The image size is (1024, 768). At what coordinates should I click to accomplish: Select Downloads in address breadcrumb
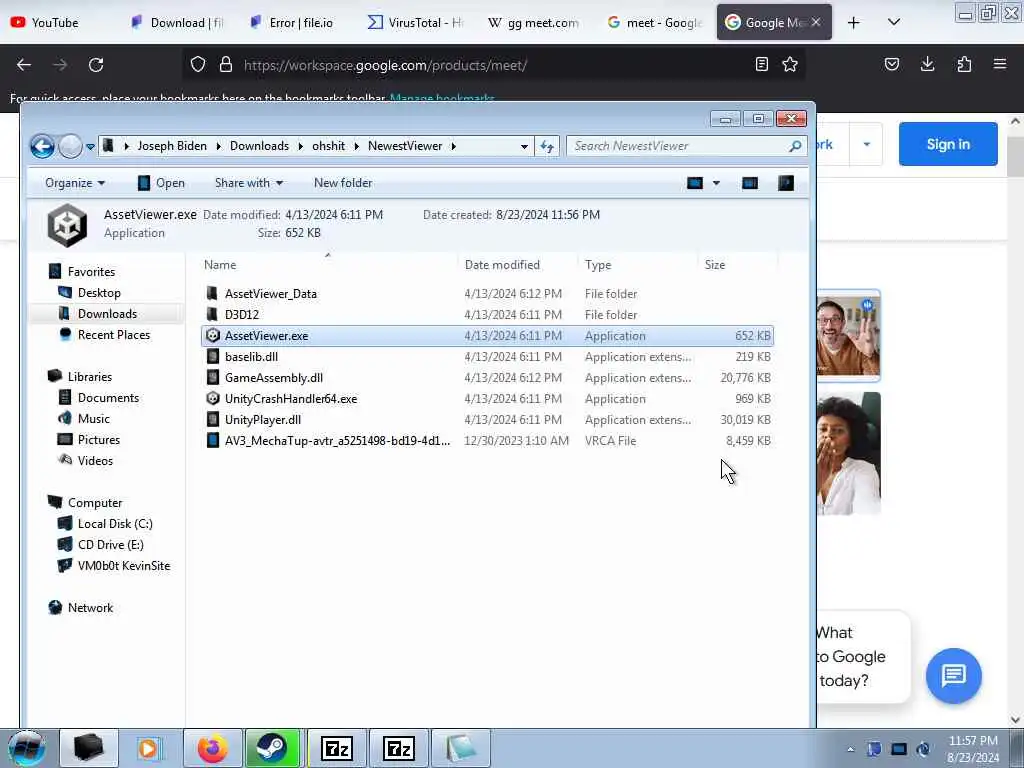point(259,146)
